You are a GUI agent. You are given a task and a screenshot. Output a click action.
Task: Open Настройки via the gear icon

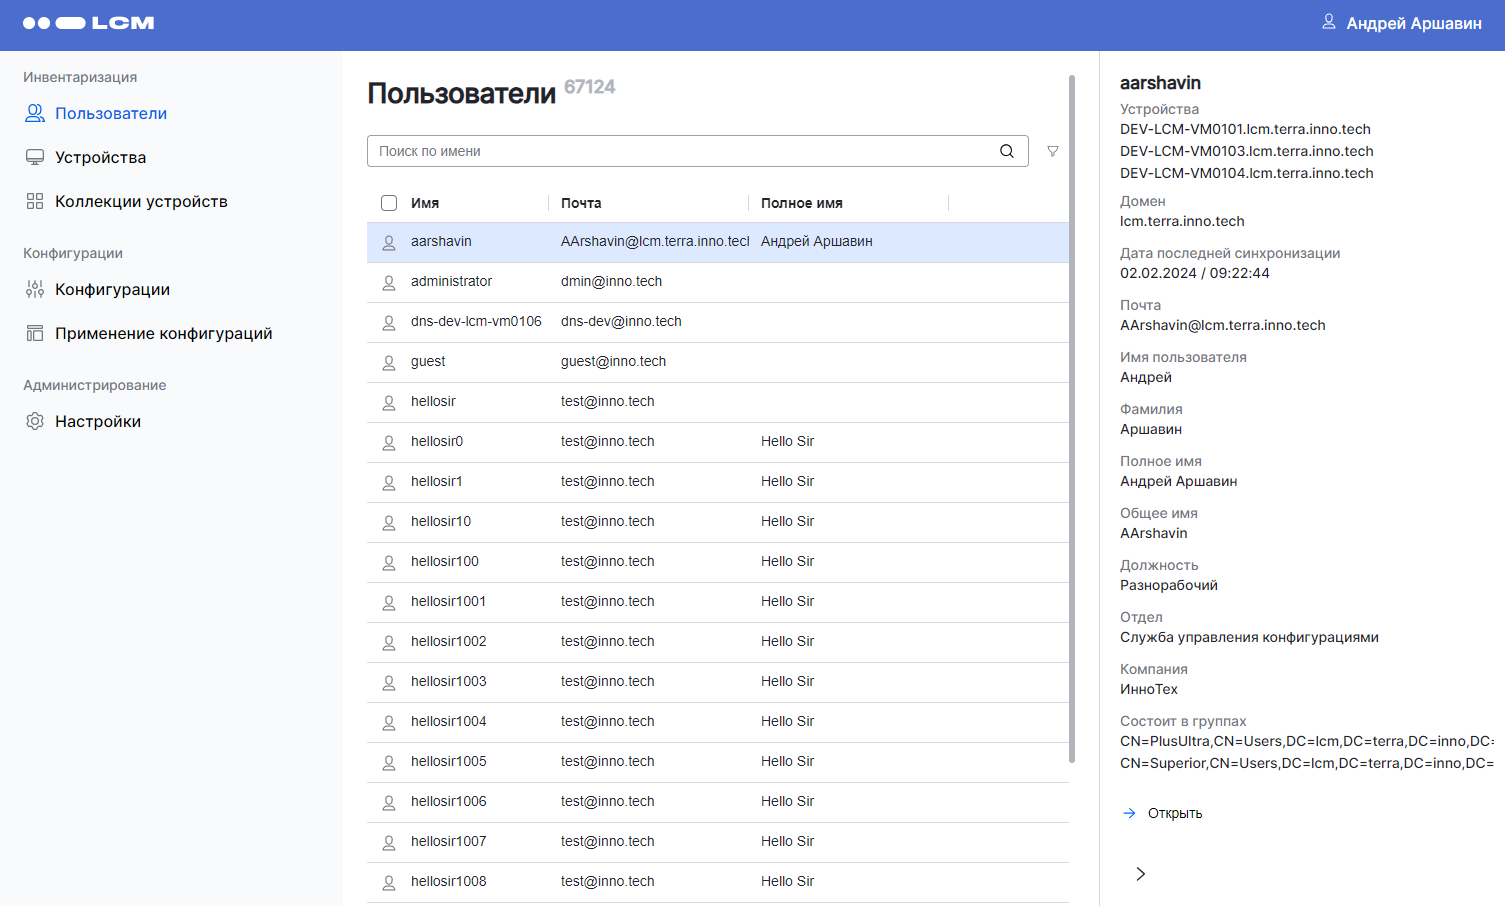33,421
